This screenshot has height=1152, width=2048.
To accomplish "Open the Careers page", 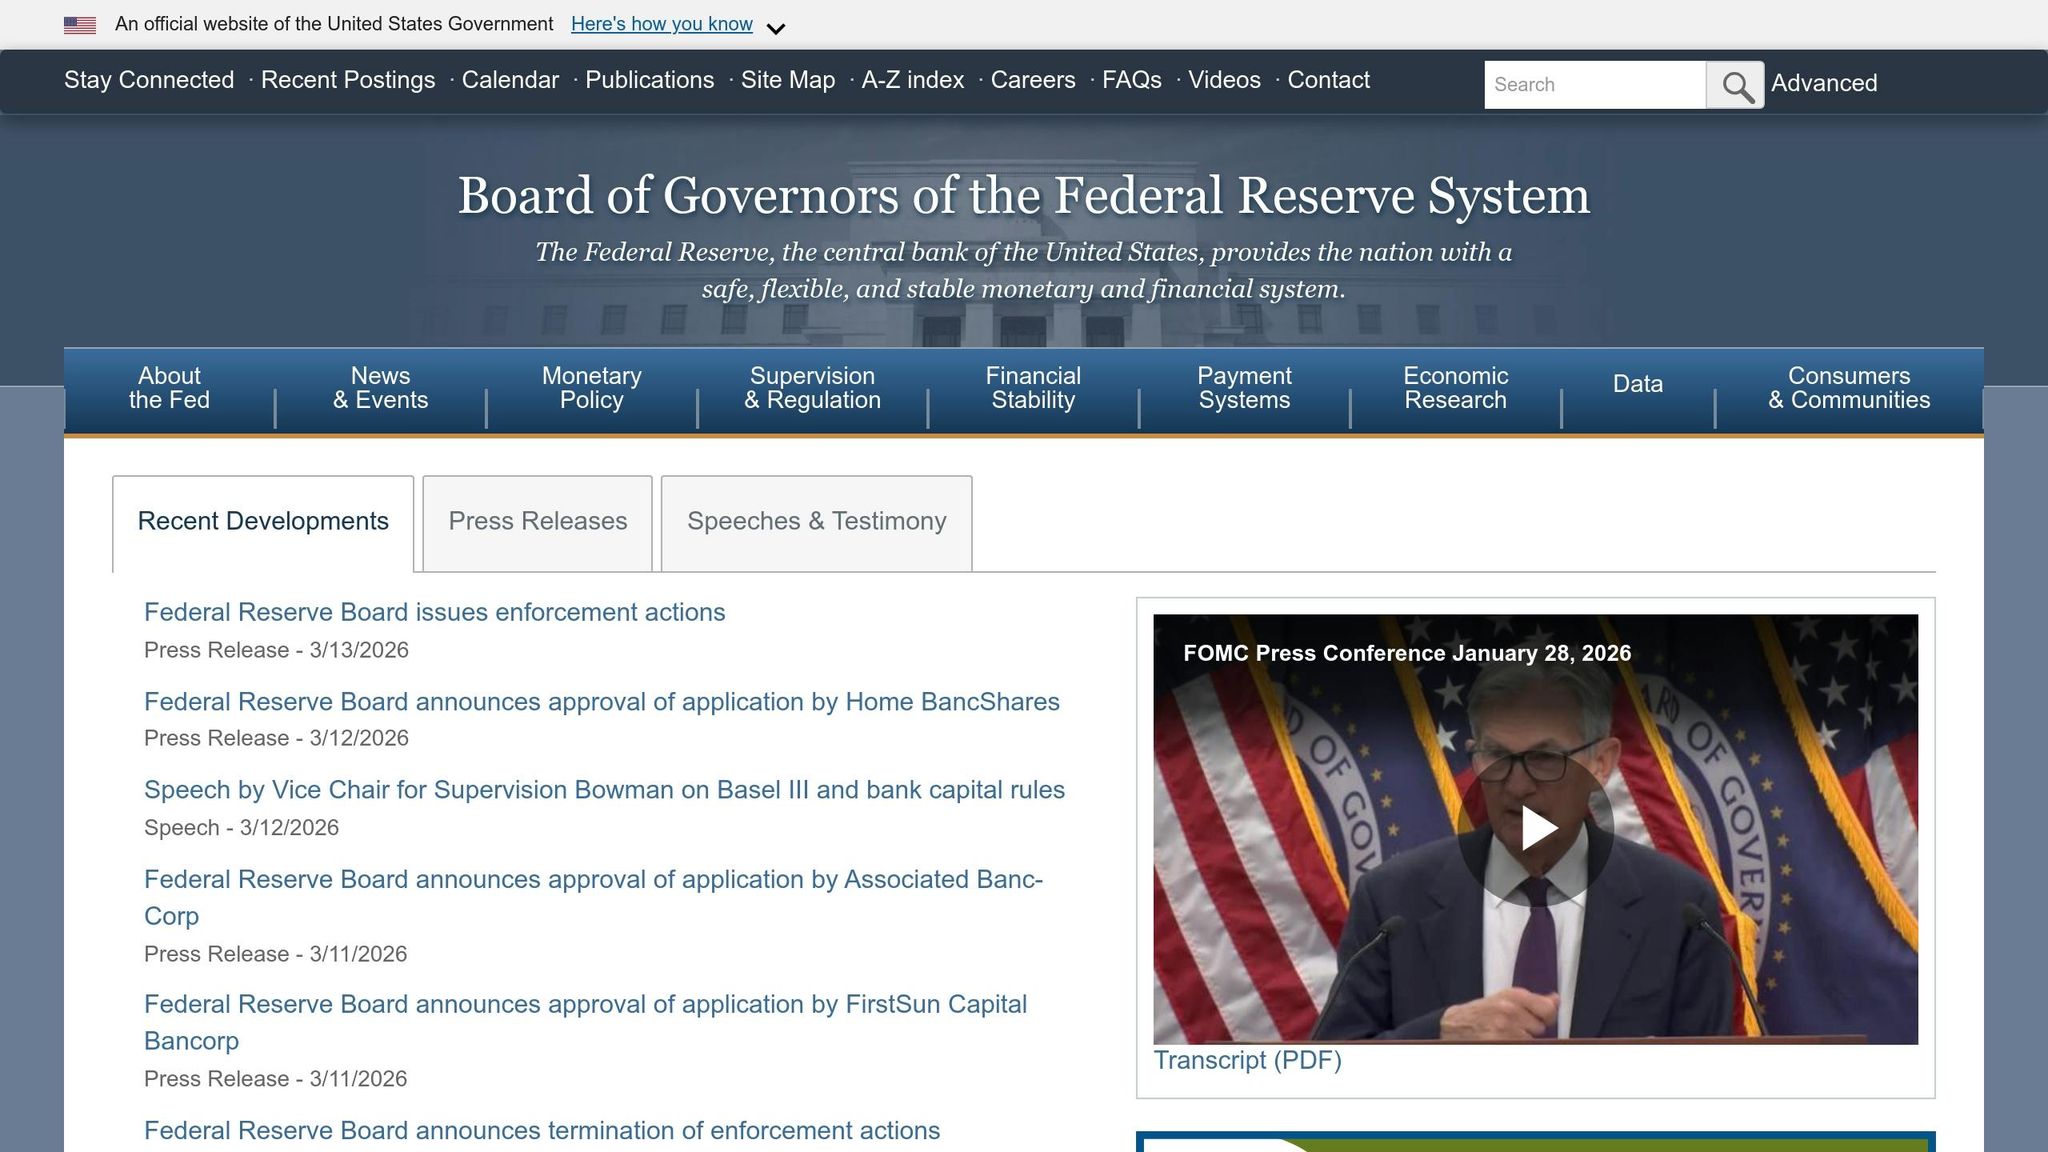I will [1032, 80].
